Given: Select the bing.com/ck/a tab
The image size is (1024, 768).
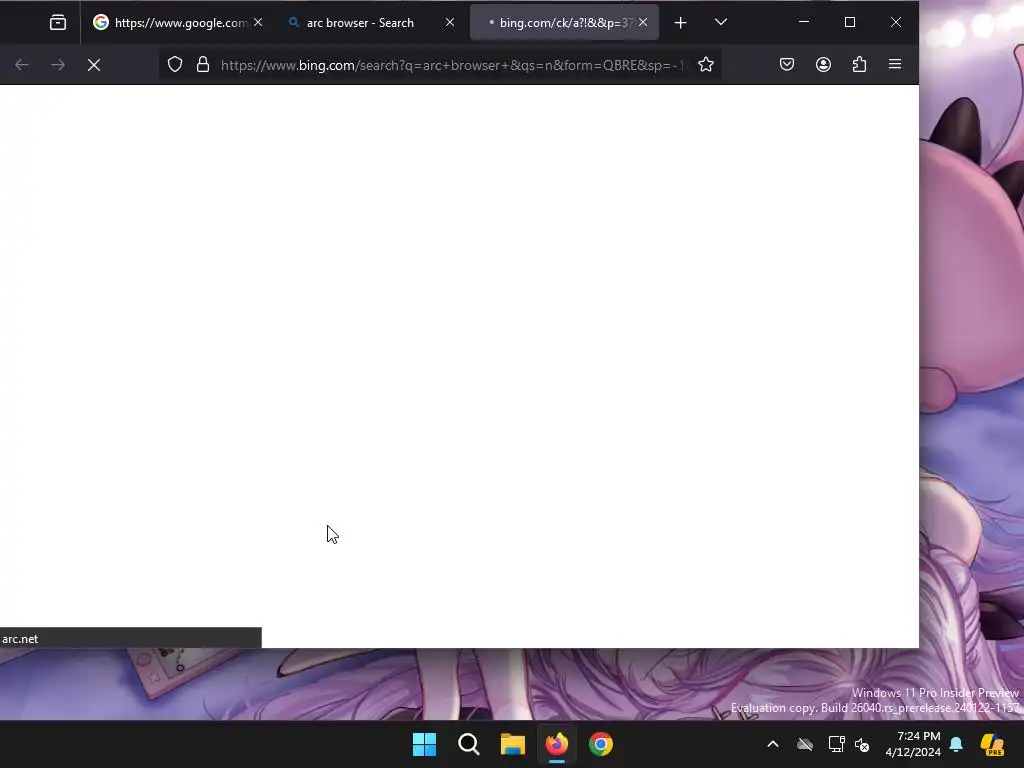Looking at the screenshot, I should (x=564, y=23).
